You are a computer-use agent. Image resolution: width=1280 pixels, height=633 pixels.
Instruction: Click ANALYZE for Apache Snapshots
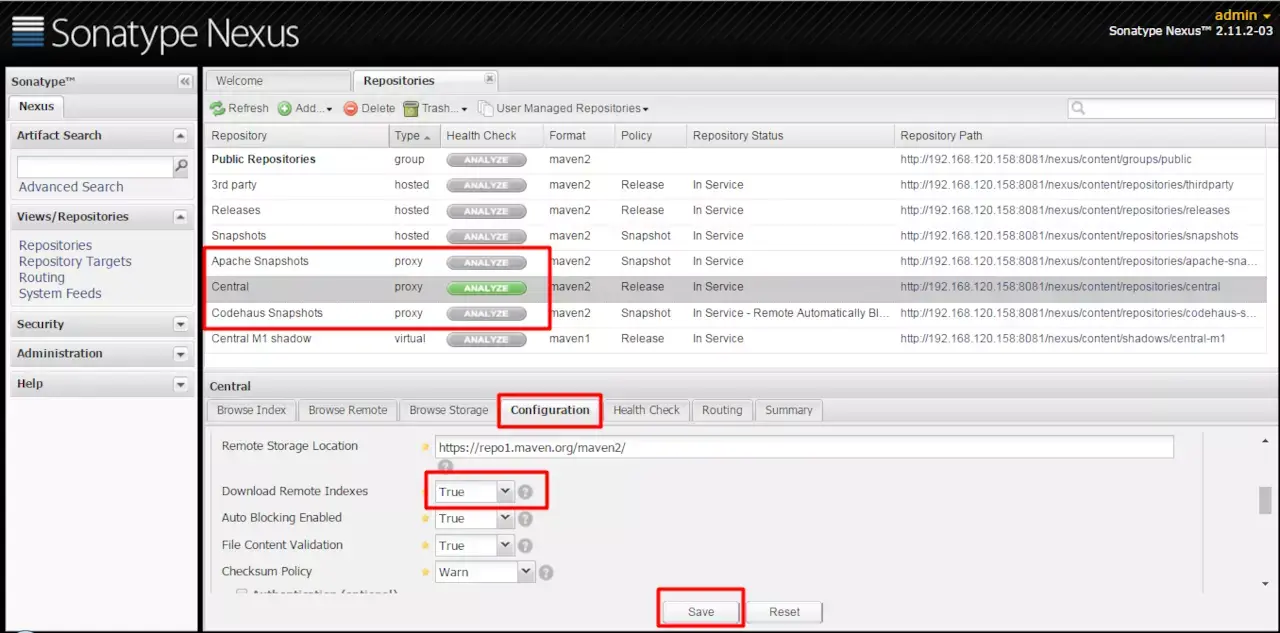[486, 262]
